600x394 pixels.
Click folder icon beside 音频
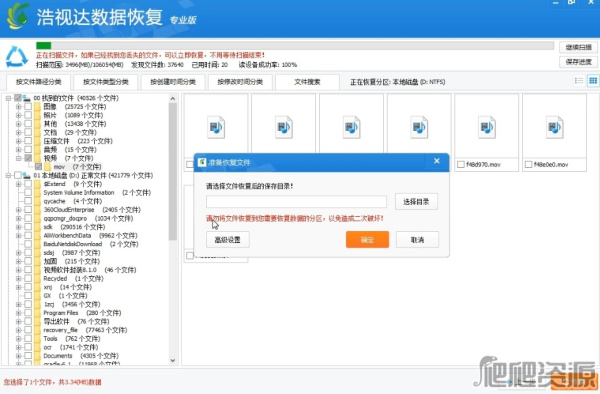37,150
